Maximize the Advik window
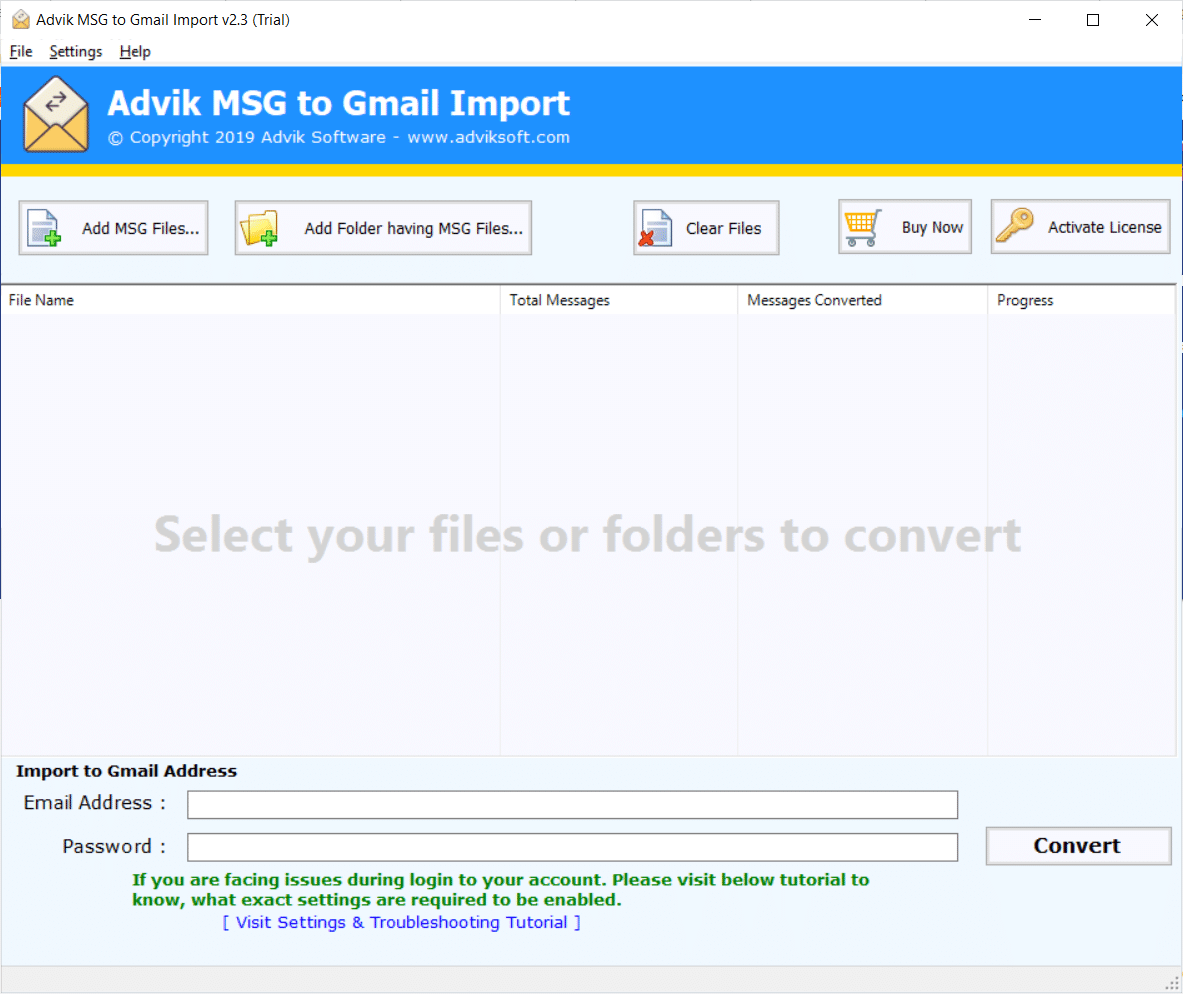 [1093, 20]
